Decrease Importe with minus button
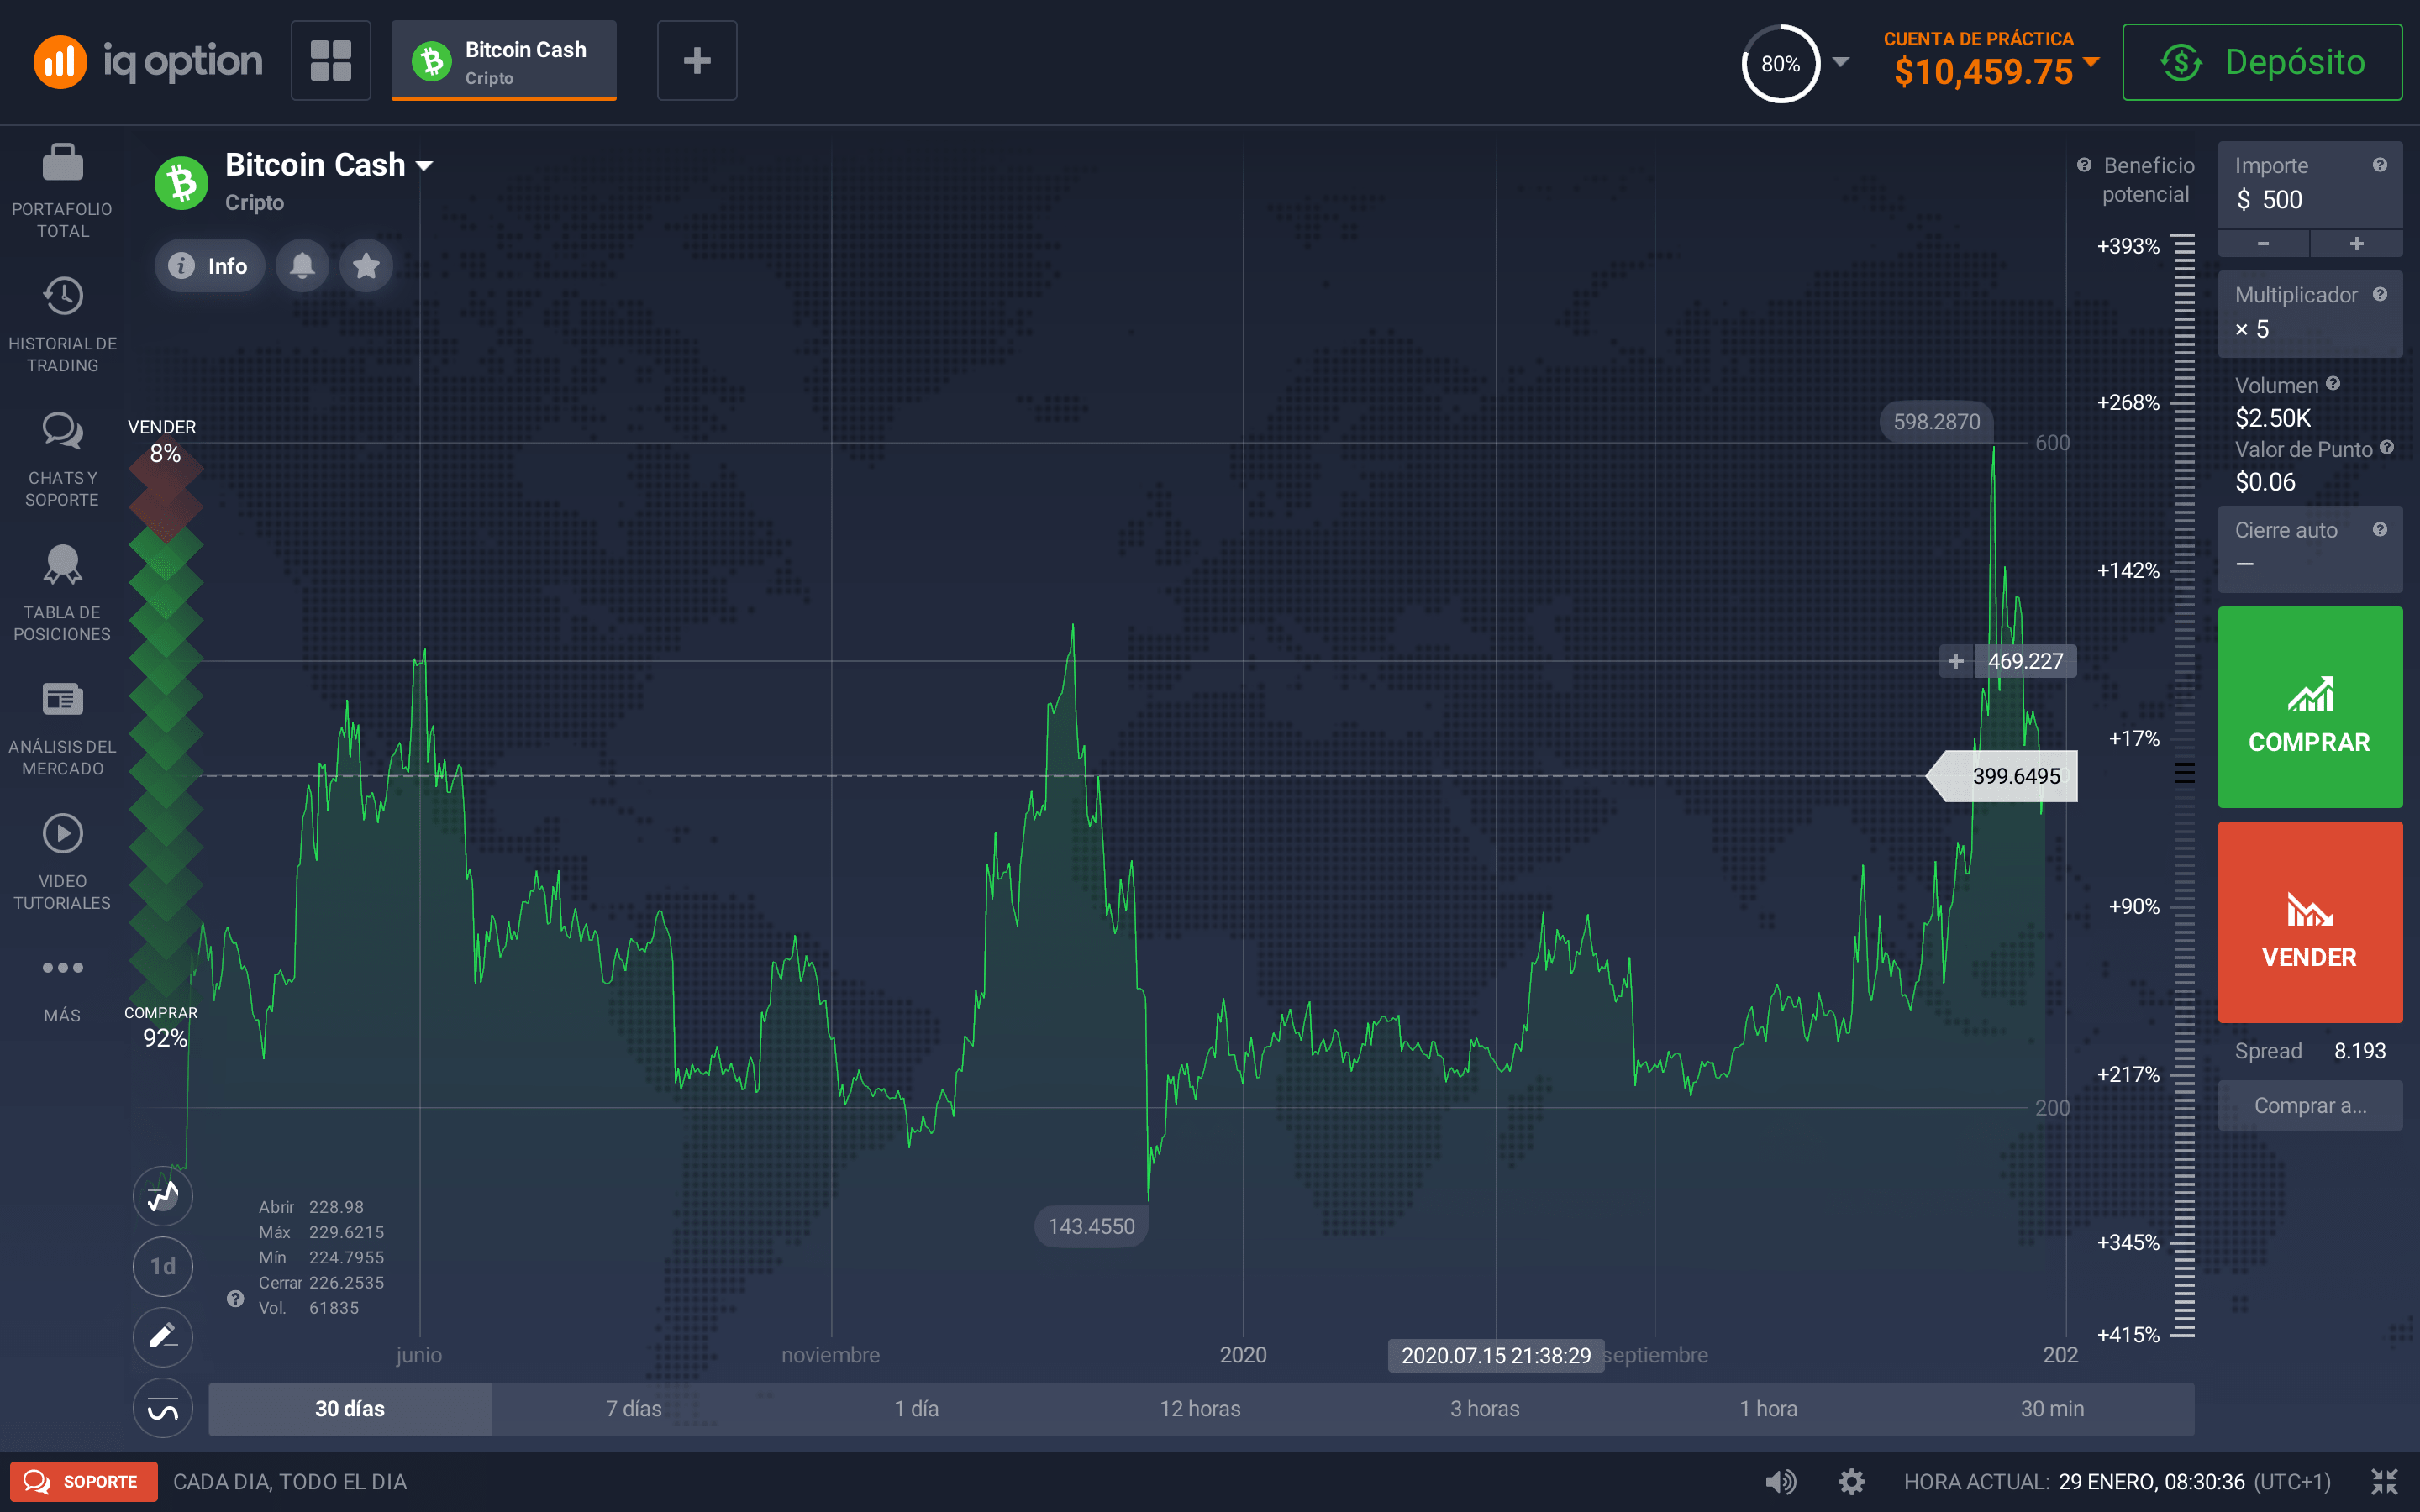The image size is (2420, 1512). [2264, 243]
